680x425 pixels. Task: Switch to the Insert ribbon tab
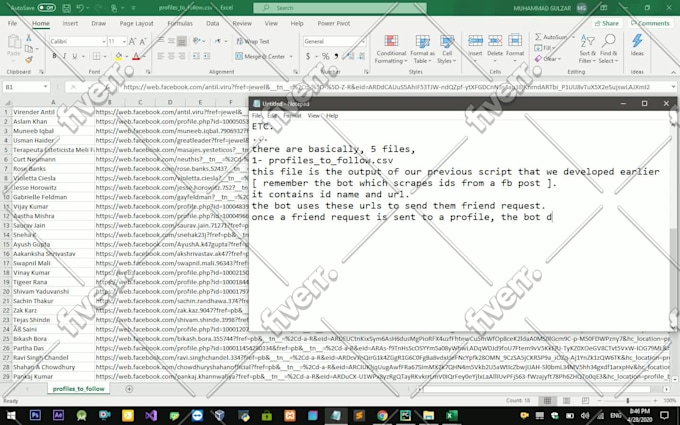(x=70, y=23)
